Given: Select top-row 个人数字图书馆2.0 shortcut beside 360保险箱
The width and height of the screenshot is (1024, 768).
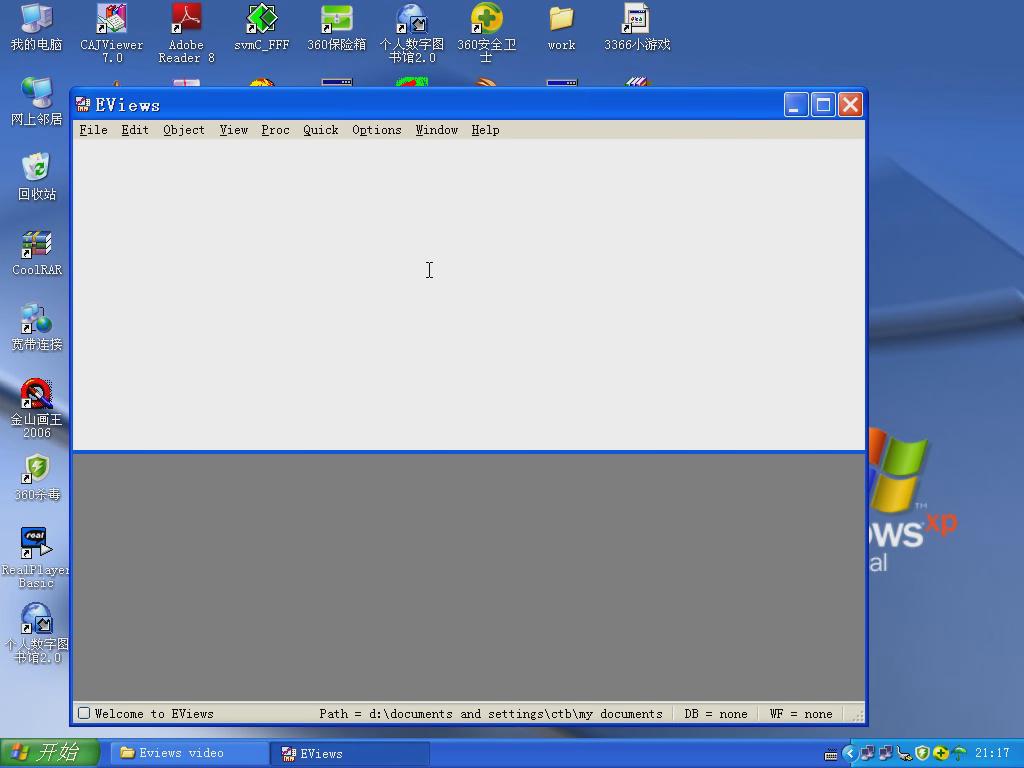Looking at the screenshot, I should coord(411,34).
